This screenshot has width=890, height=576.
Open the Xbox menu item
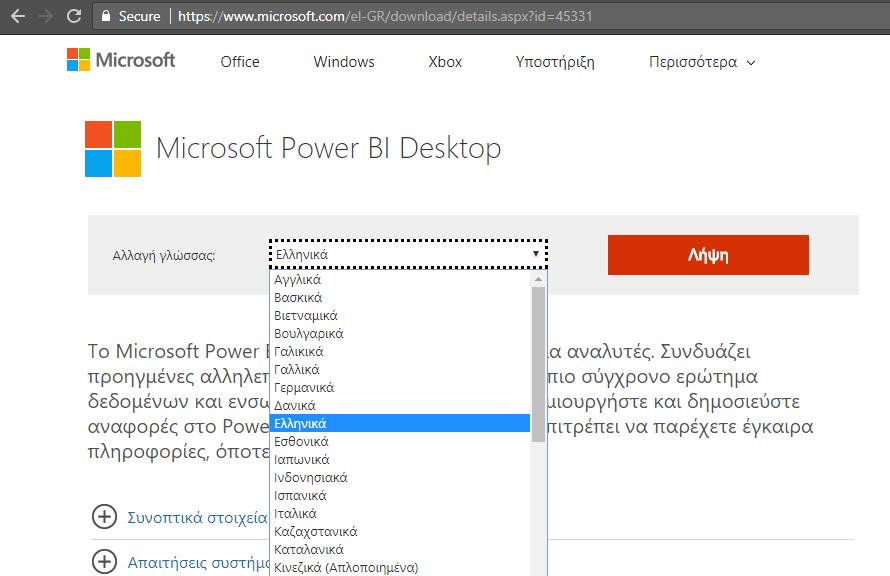(x=445, y=62)
